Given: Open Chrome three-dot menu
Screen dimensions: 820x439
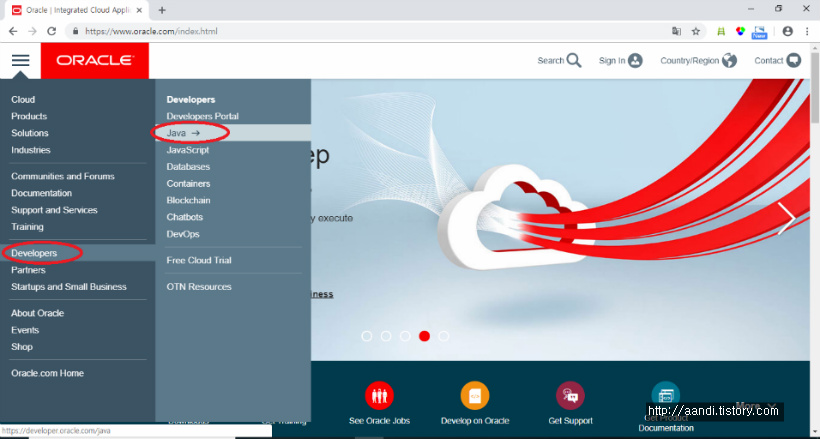Looking at the screenshot, I should (807, 31).
